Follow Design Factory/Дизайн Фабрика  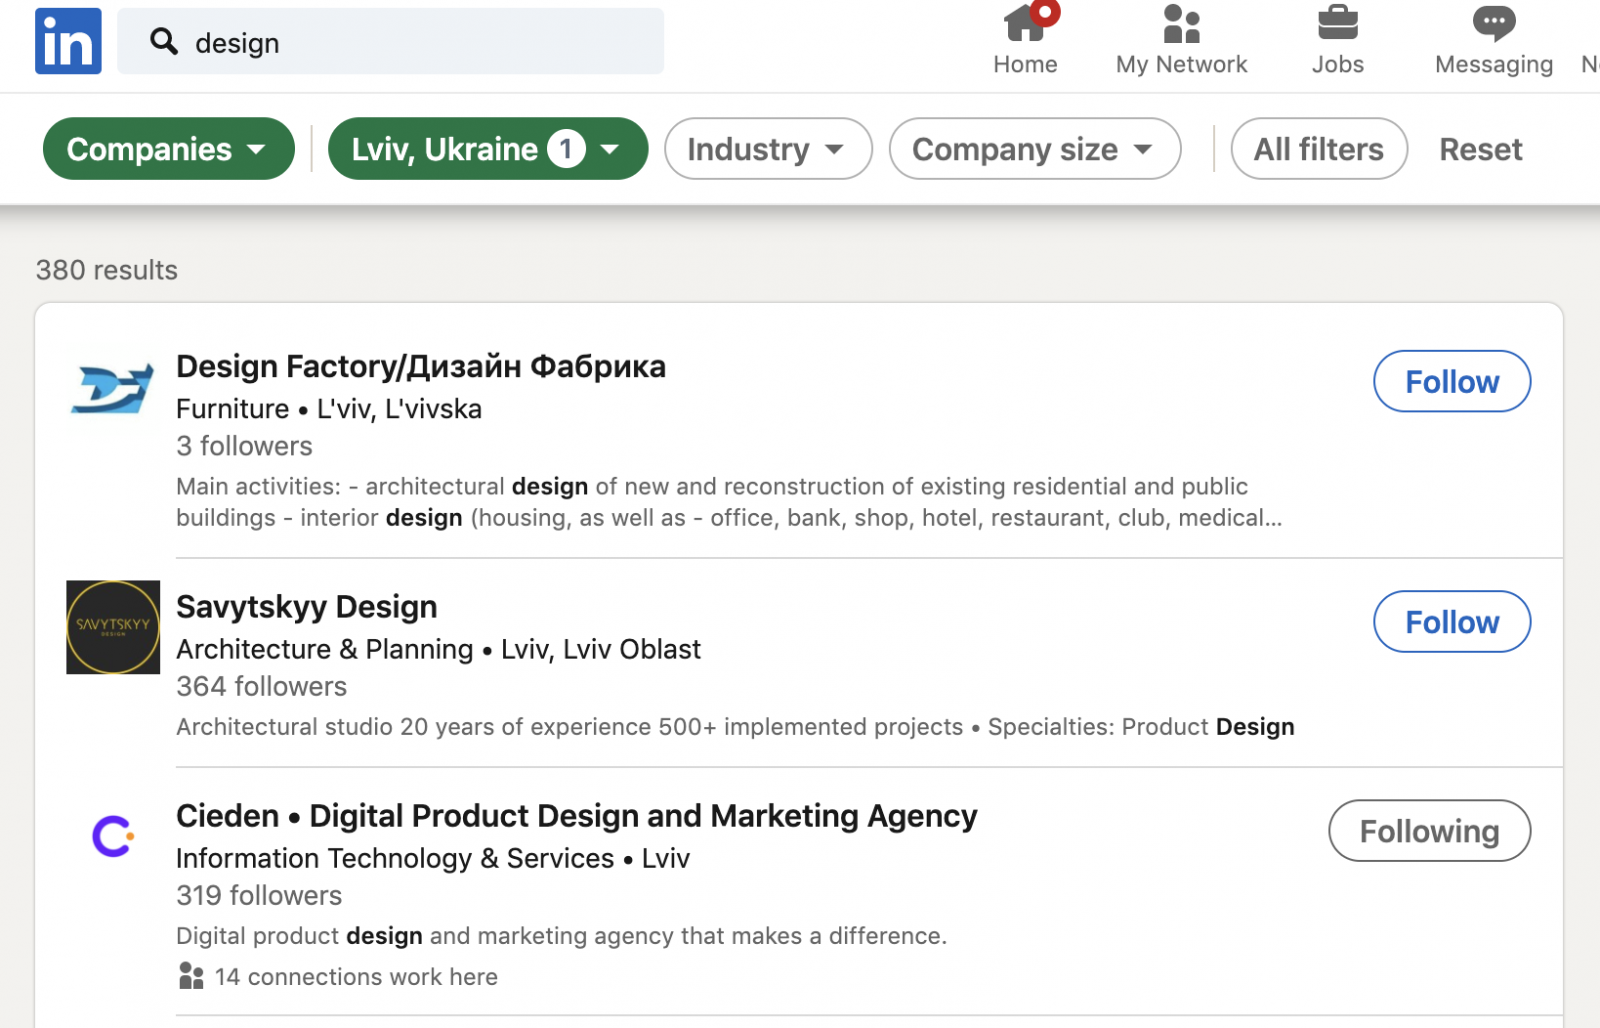click(x=1452, y=381)
